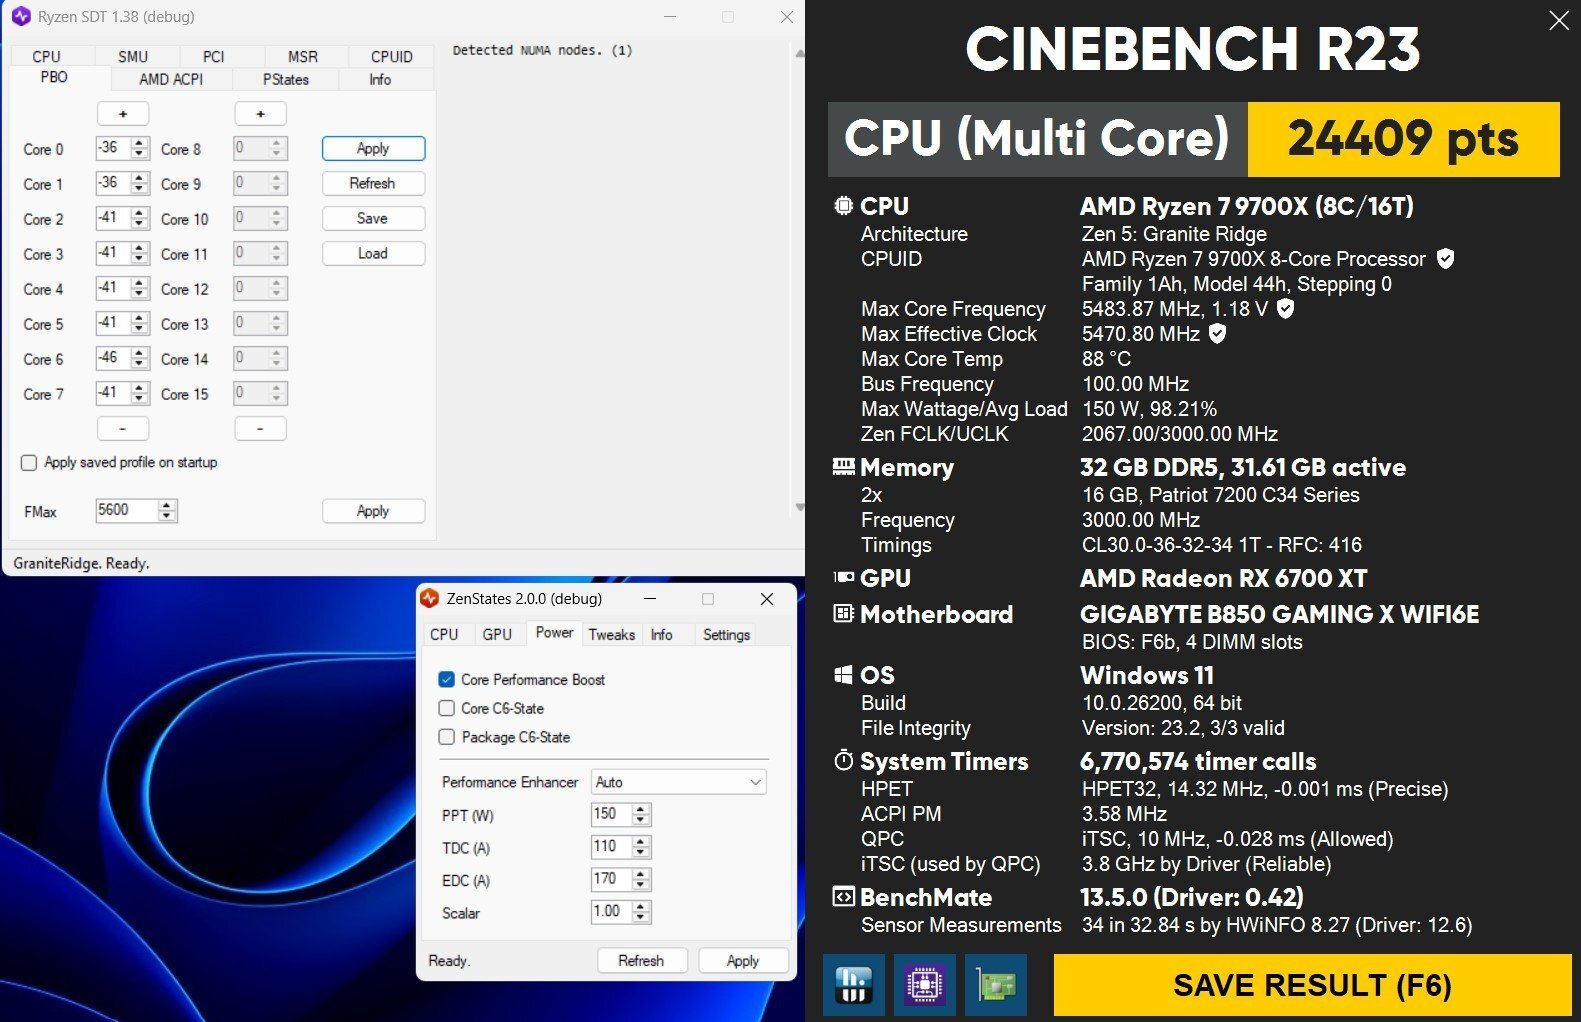Screen dimensions: 1581x1022
Task: Untick the Core Performance Boost checkbox
Action: point(447,680)
